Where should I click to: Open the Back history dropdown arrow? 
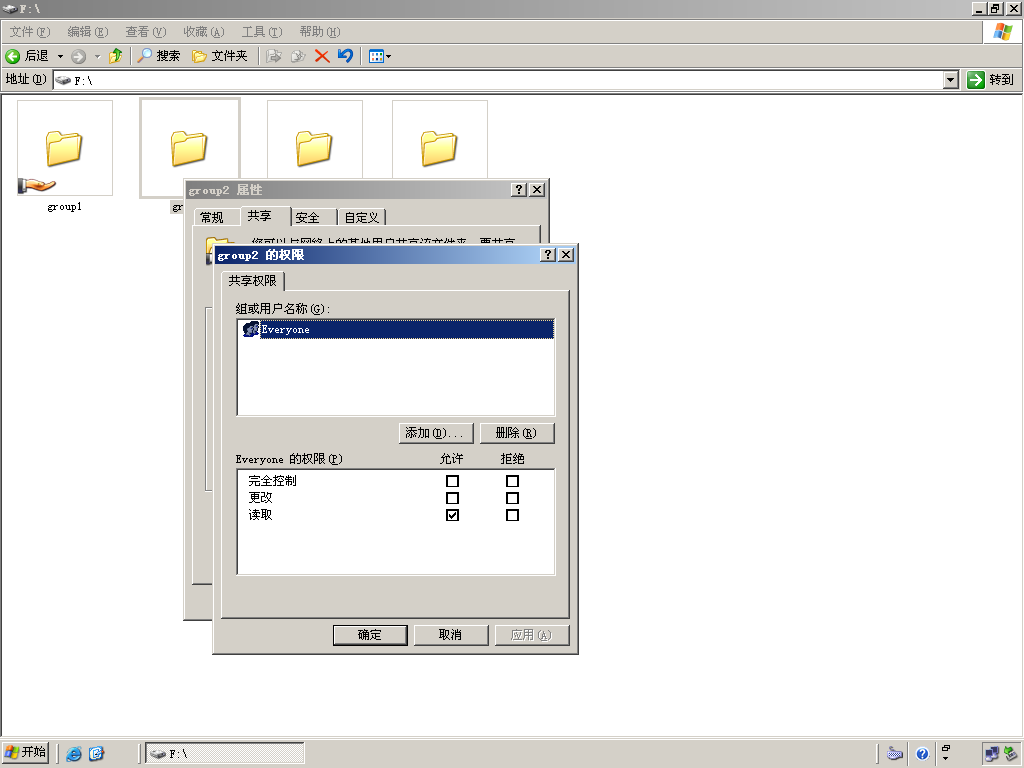pyautogui.click(x=60, y=56)
